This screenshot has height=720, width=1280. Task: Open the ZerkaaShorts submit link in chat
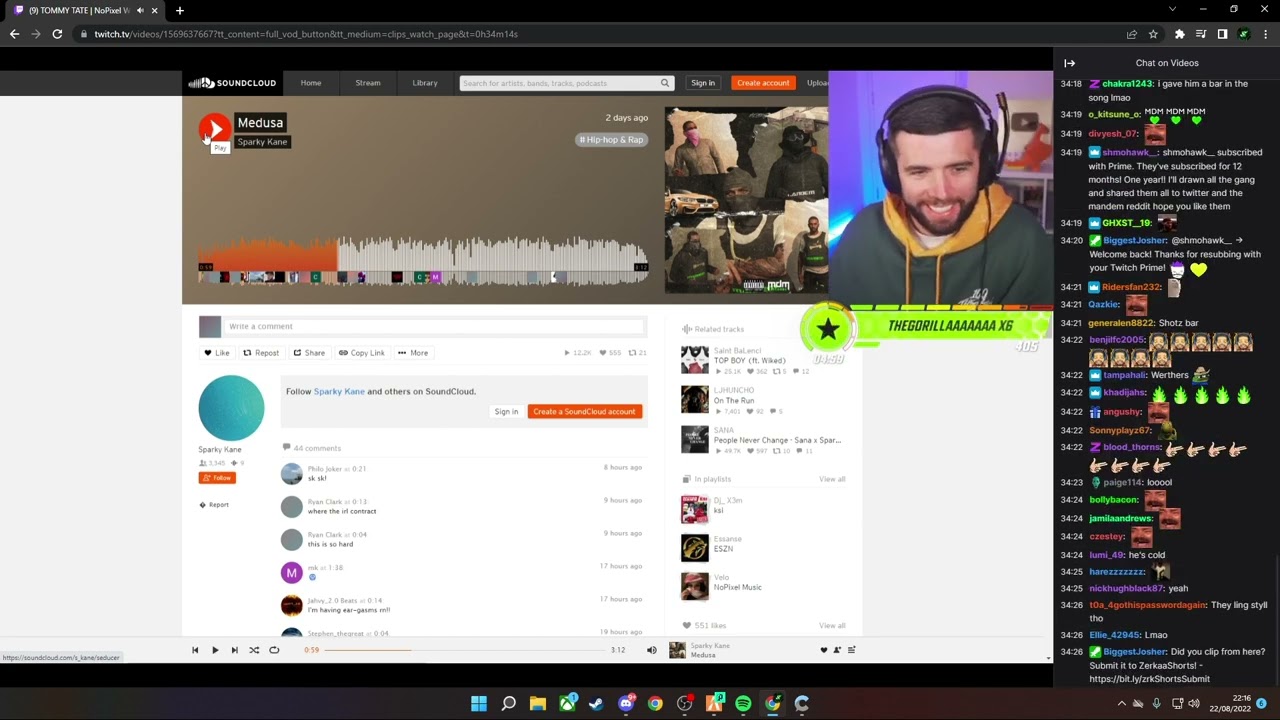click(x=1149, y=679)
